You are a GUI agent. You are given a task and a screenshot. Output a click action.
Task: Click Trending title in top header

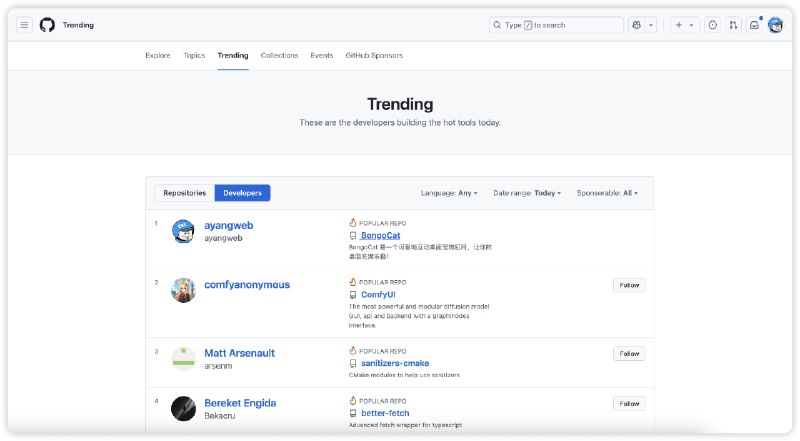coord(78,25)
